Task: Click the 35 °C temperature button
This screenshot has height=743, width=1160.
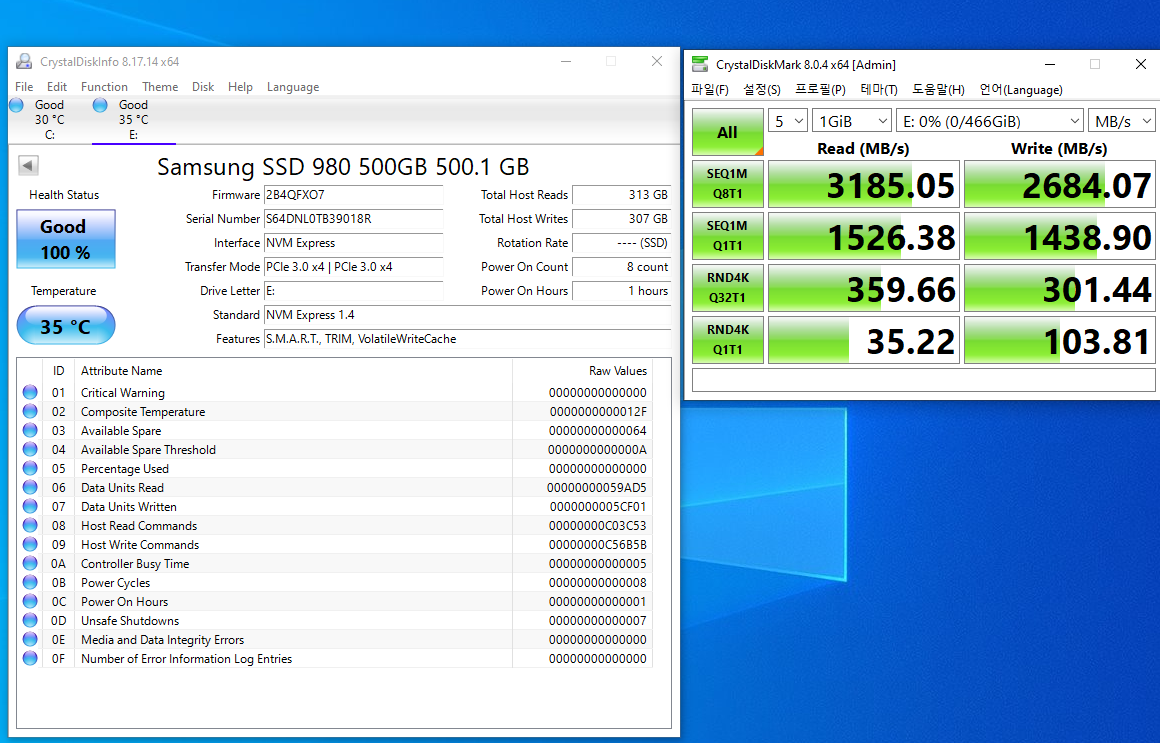Action: (x=66, y=326)
